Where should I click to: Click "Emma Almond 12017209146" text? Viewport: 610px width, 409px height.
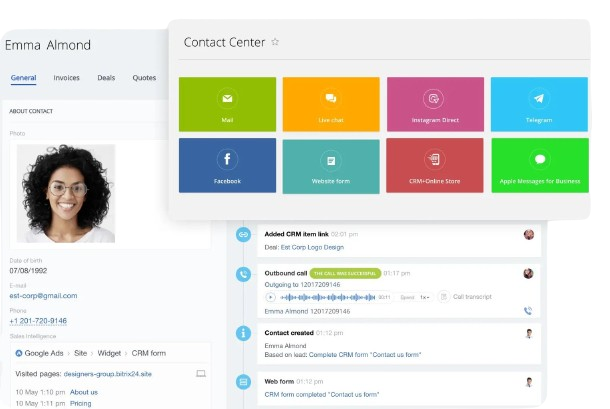click(x=307, y=311)
